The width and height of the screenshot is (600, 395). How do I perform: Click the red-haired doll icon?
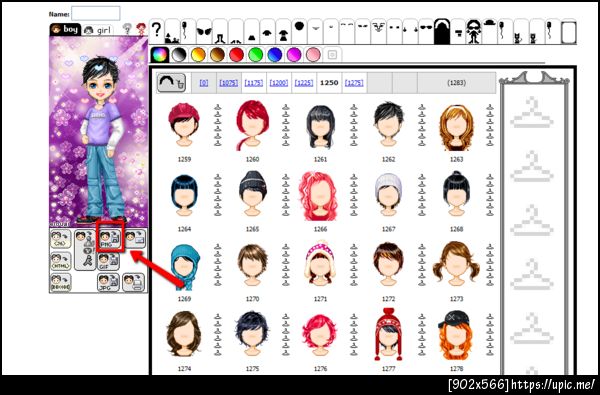coord(142,29)
